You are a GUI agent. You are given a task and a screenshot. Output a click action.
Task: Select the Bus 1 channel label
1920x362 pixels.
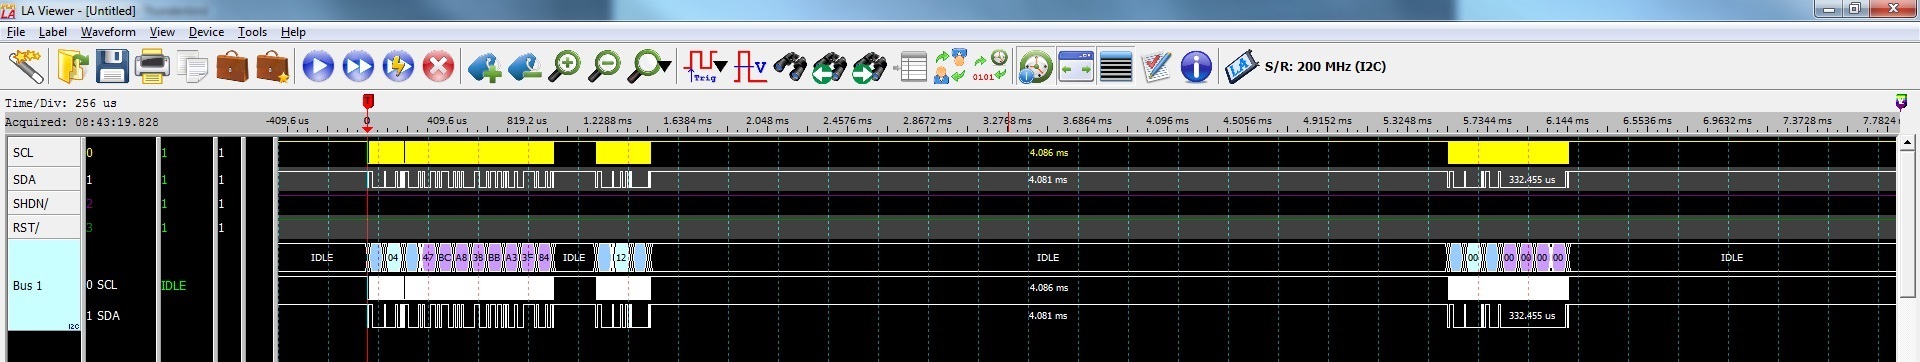point(27,286)
